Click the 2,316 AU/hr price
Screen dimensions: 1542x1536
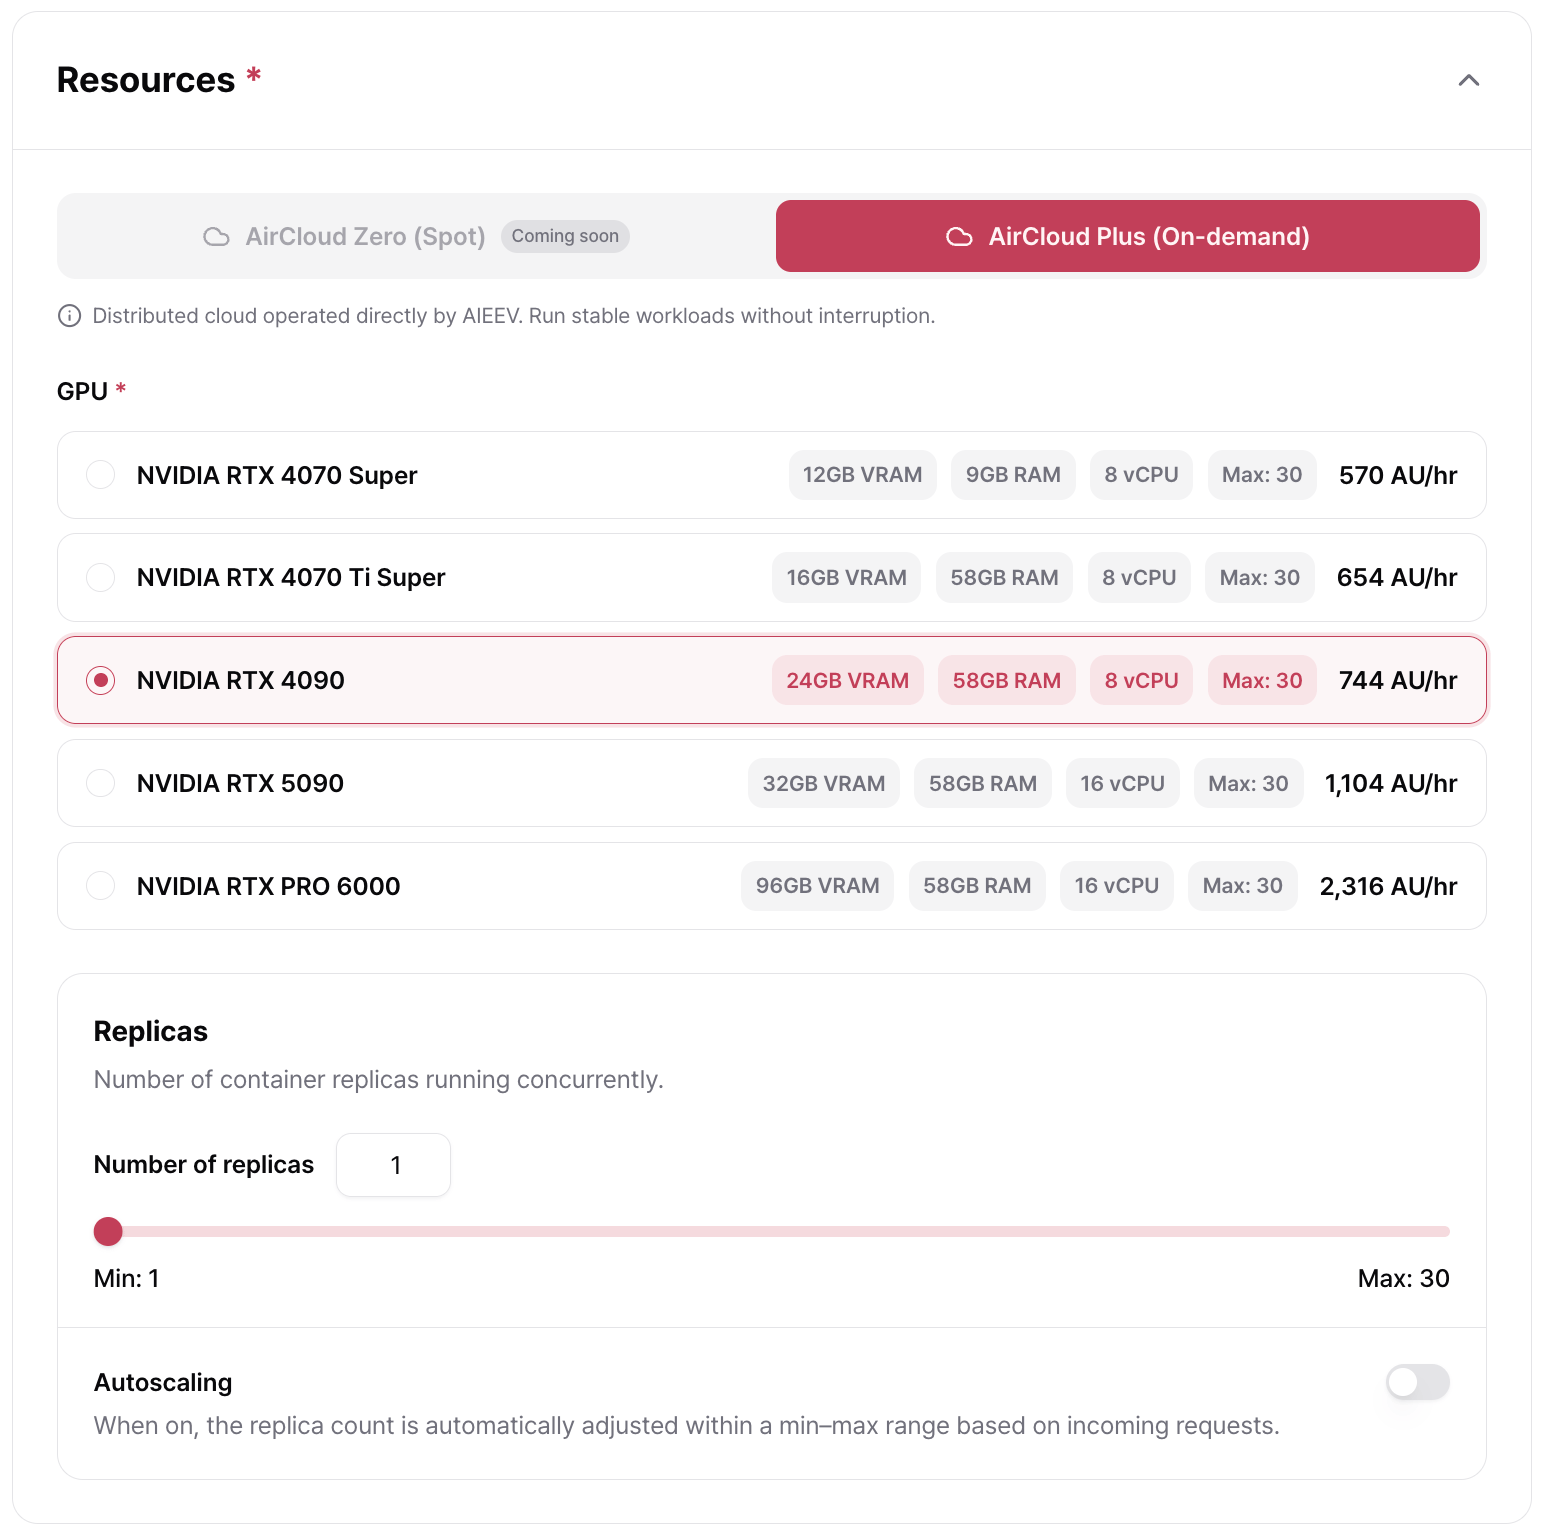[1389, 886]
